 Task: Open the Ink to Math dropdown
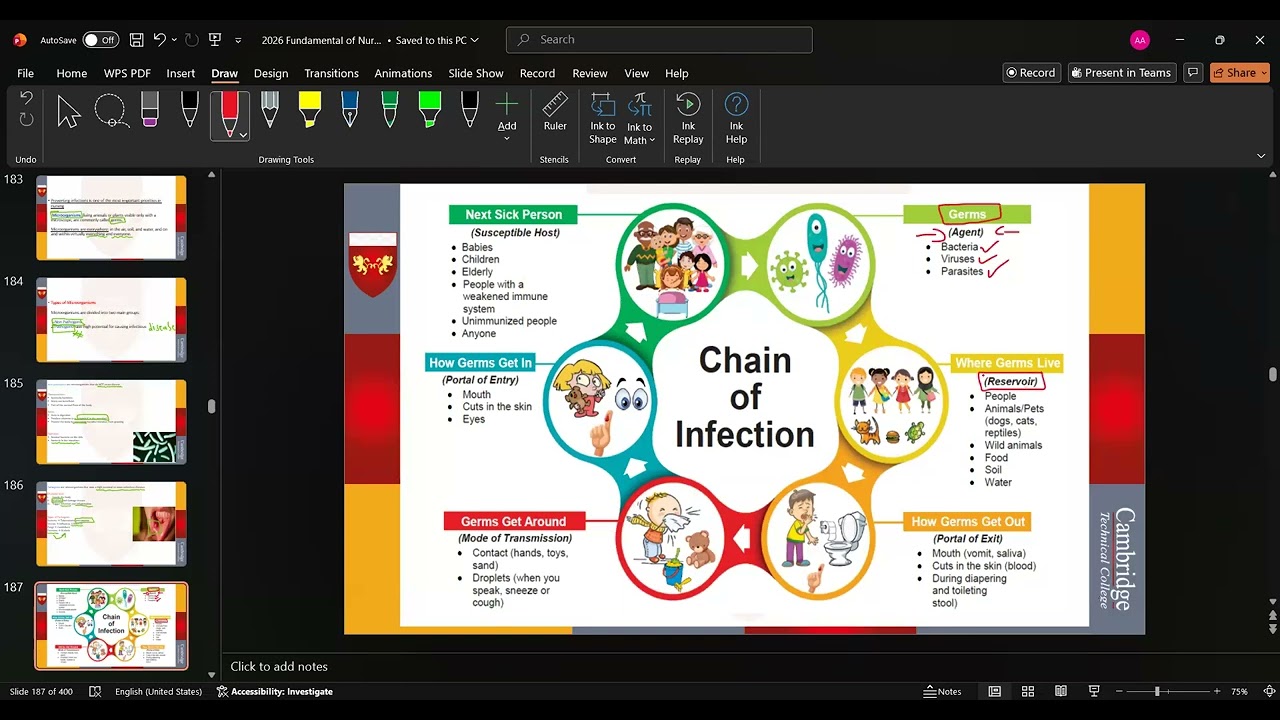(x=652, y=141)
